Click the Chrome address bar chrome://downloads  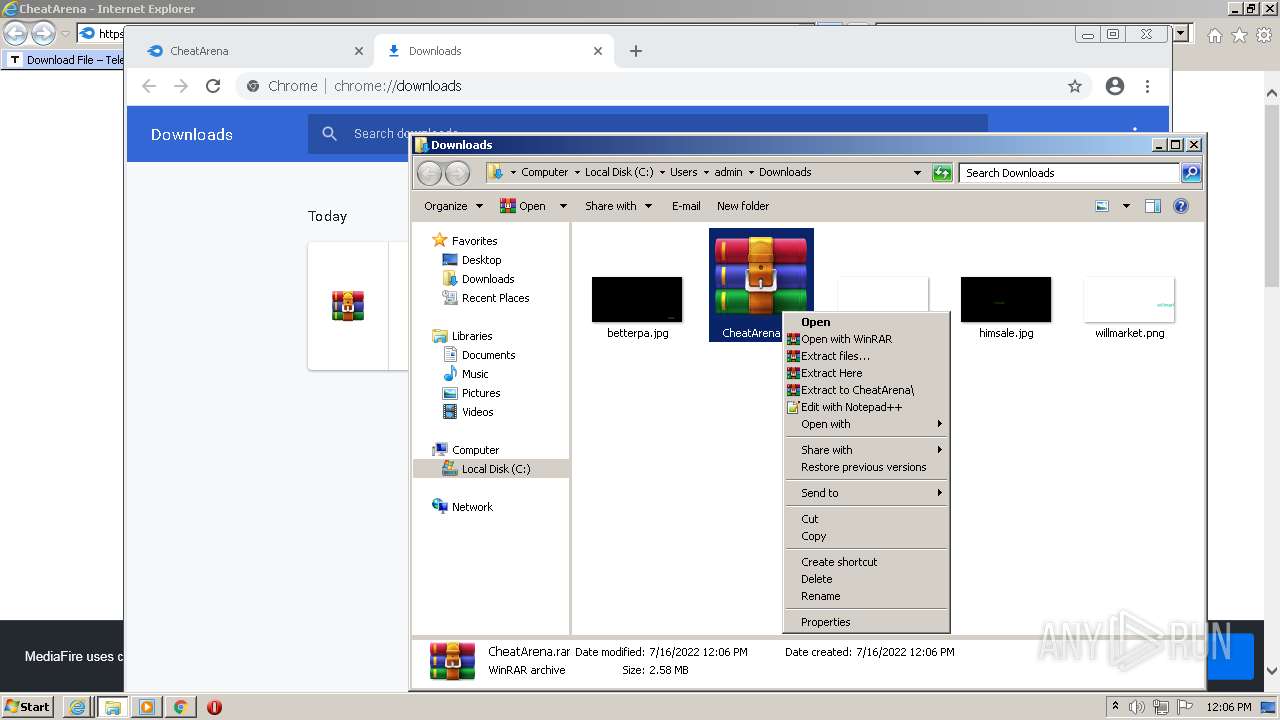coord(398,86)
